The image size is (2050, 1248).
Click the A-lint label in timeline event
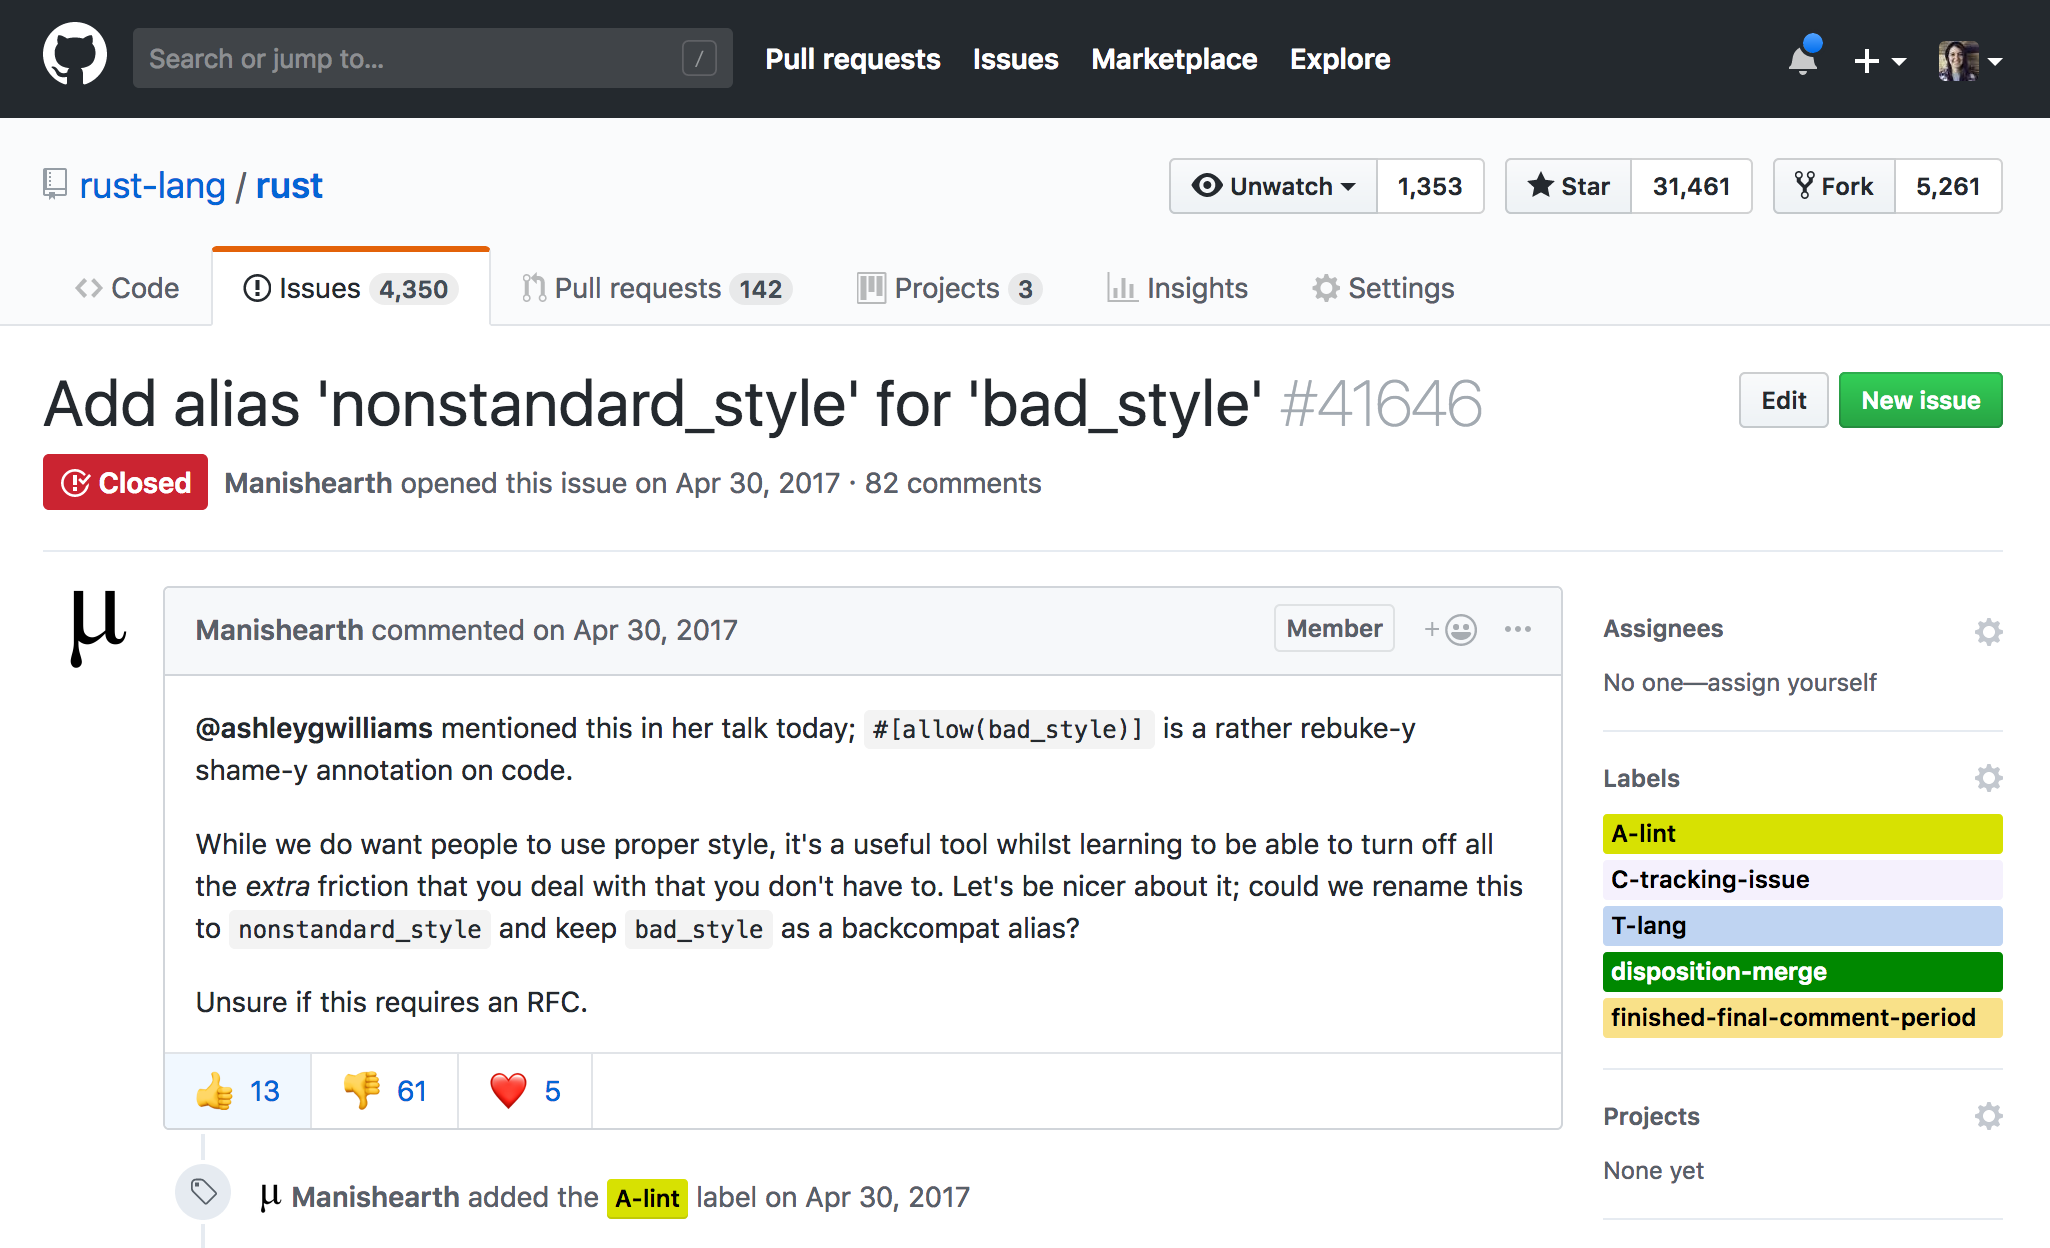647,1198
